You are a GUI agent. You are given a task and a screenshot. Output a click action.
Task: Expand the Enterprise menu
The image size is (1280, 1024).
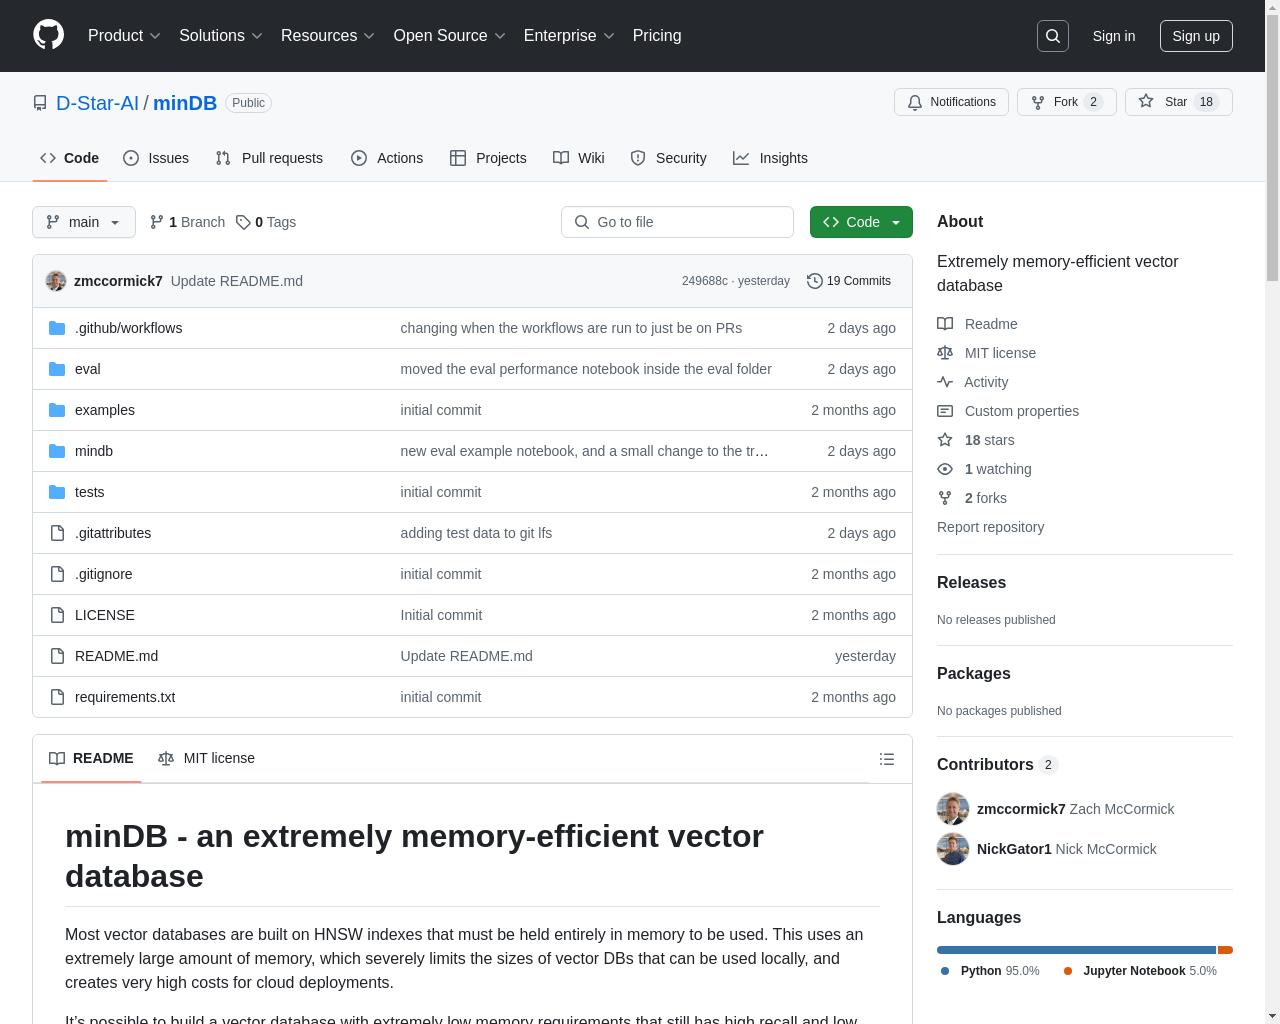click(569, 36)
